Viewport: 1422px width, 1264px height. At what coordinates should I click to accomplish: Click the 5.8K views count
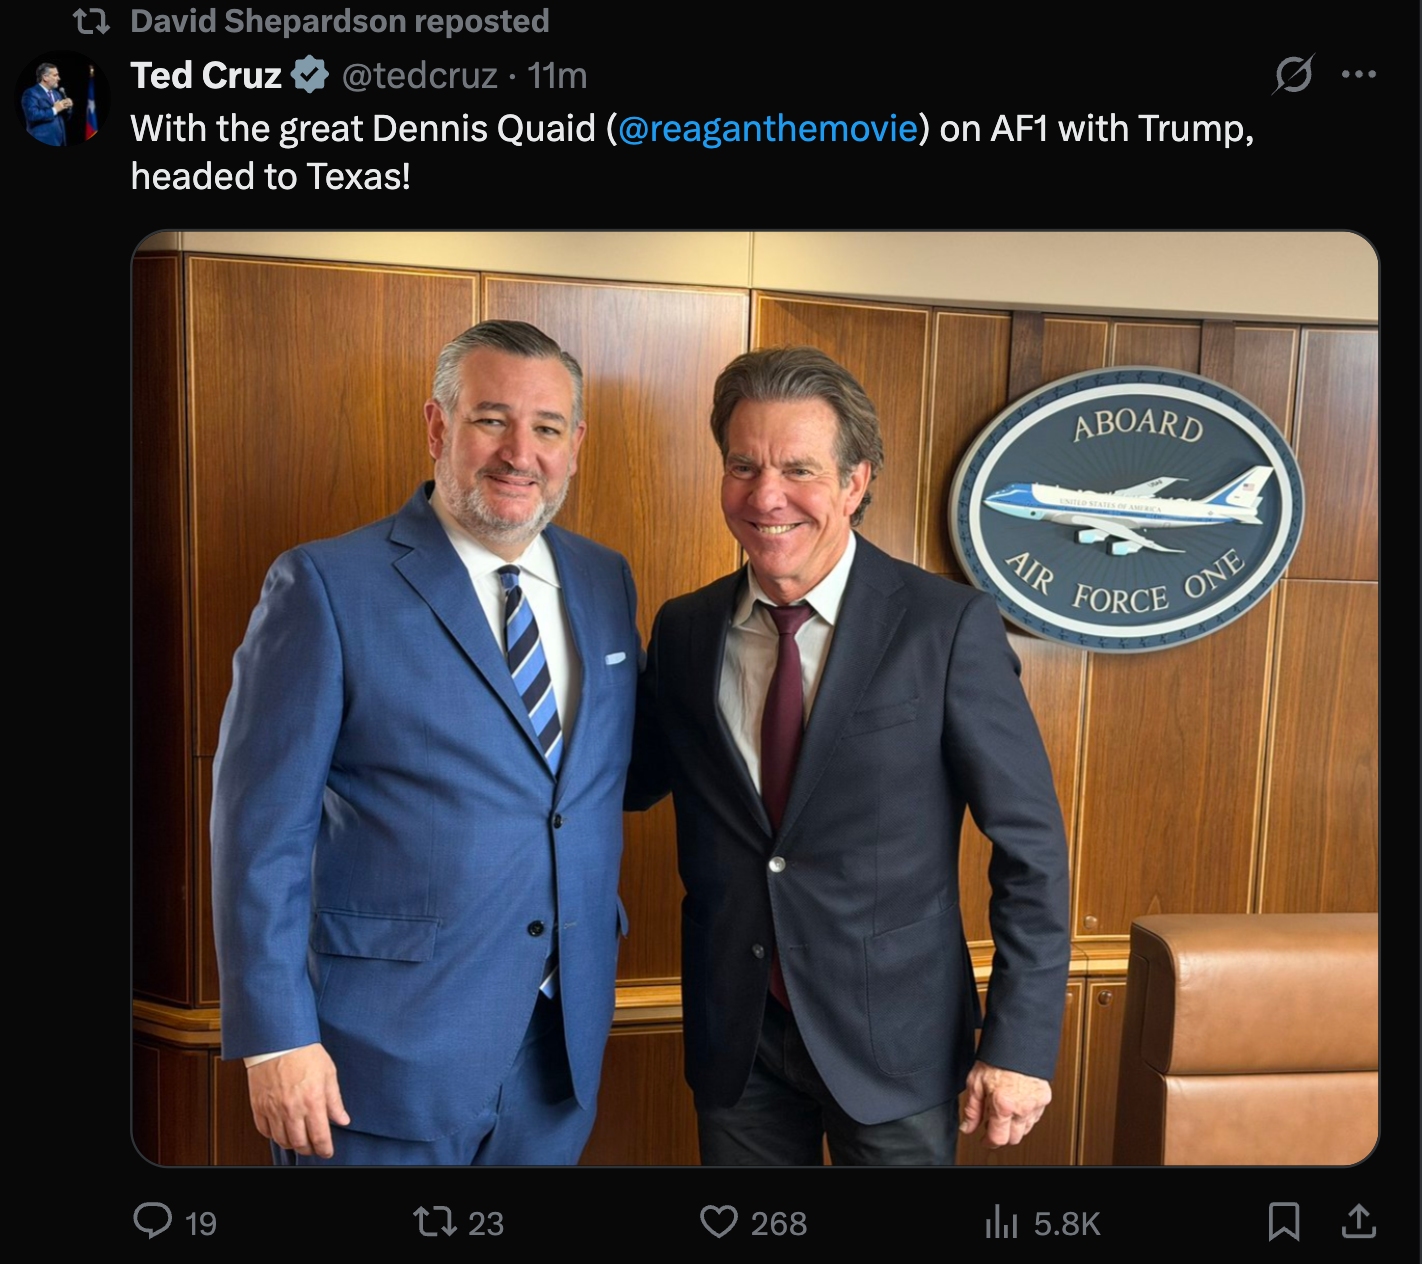pos(1067,1223)
